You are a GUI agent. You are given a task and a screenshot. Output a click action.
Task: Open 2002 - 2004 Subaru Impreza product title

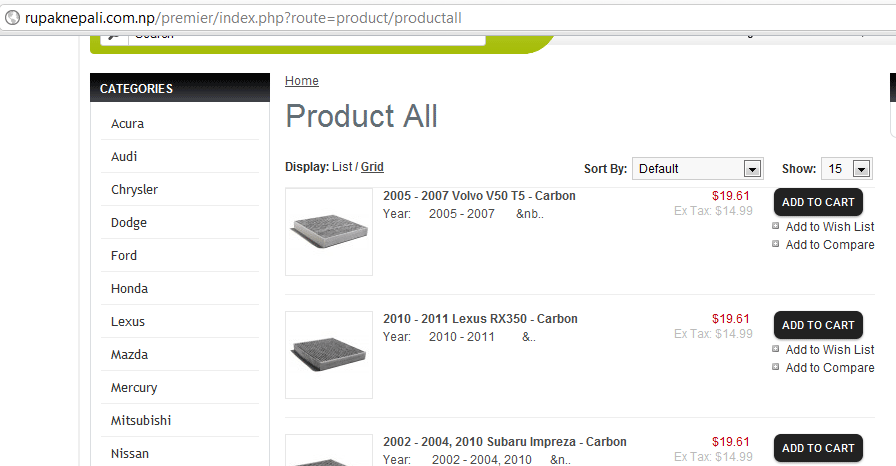click(x=504, y=442)
